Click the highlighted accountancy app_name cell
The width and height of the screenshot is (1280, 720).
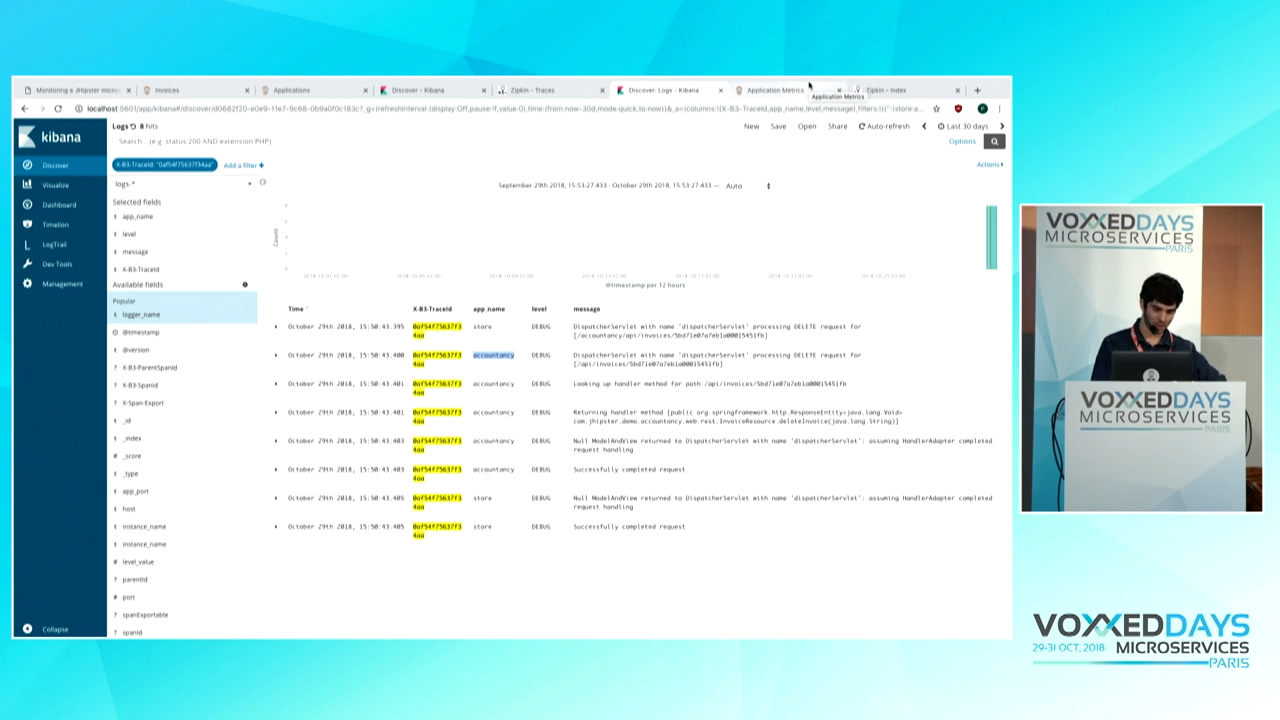click(493, 355)
